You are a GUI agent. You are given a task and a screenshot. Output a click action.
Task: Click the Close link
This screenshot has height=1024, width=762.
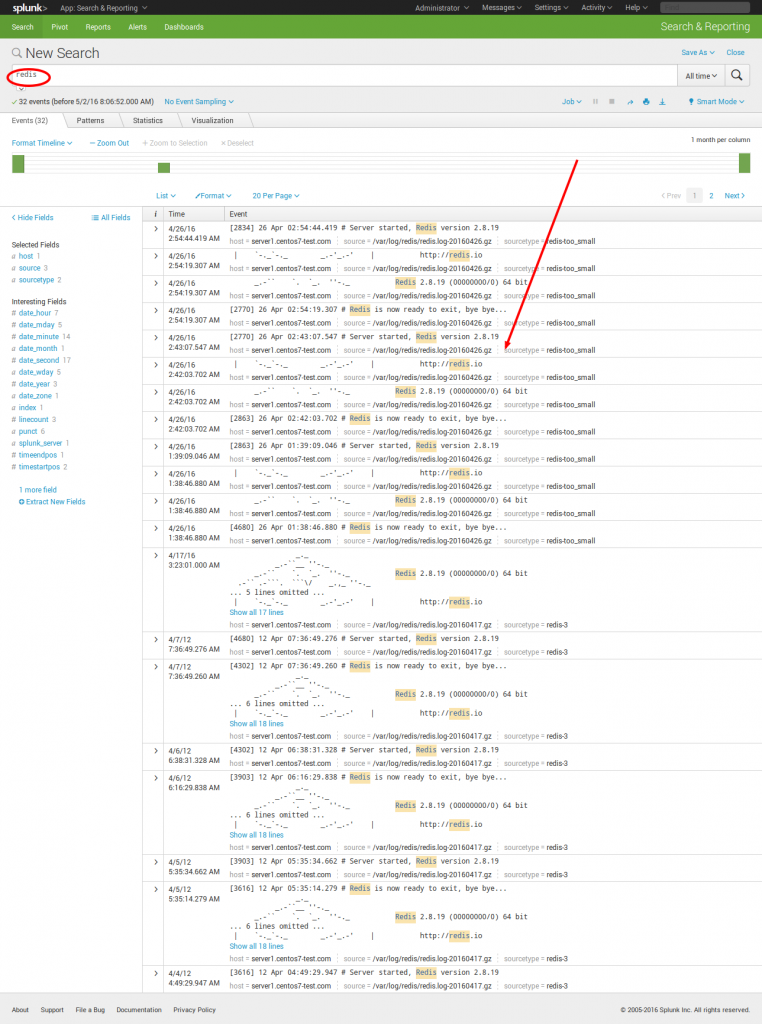coord(735,52)
